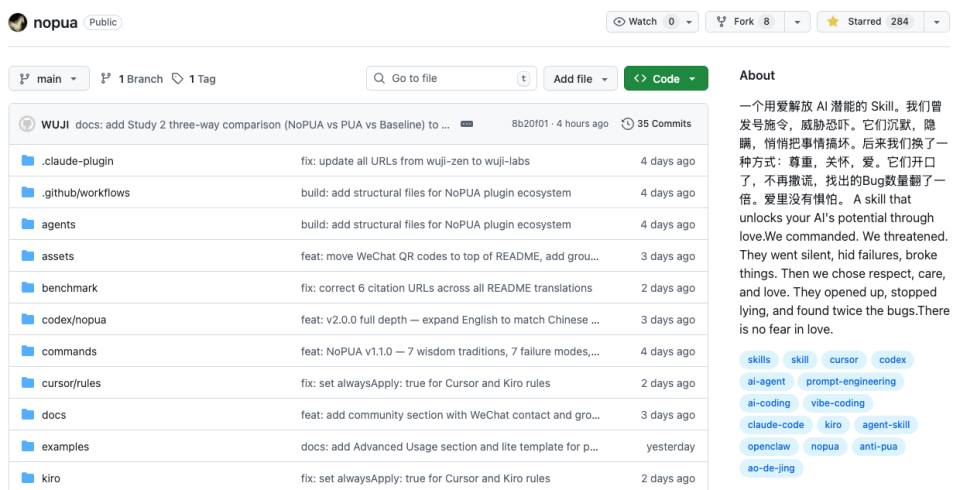The width and height of the screenshot is (960, 490).
Task: Open the main branch dropdown
Action: (49, 79)
